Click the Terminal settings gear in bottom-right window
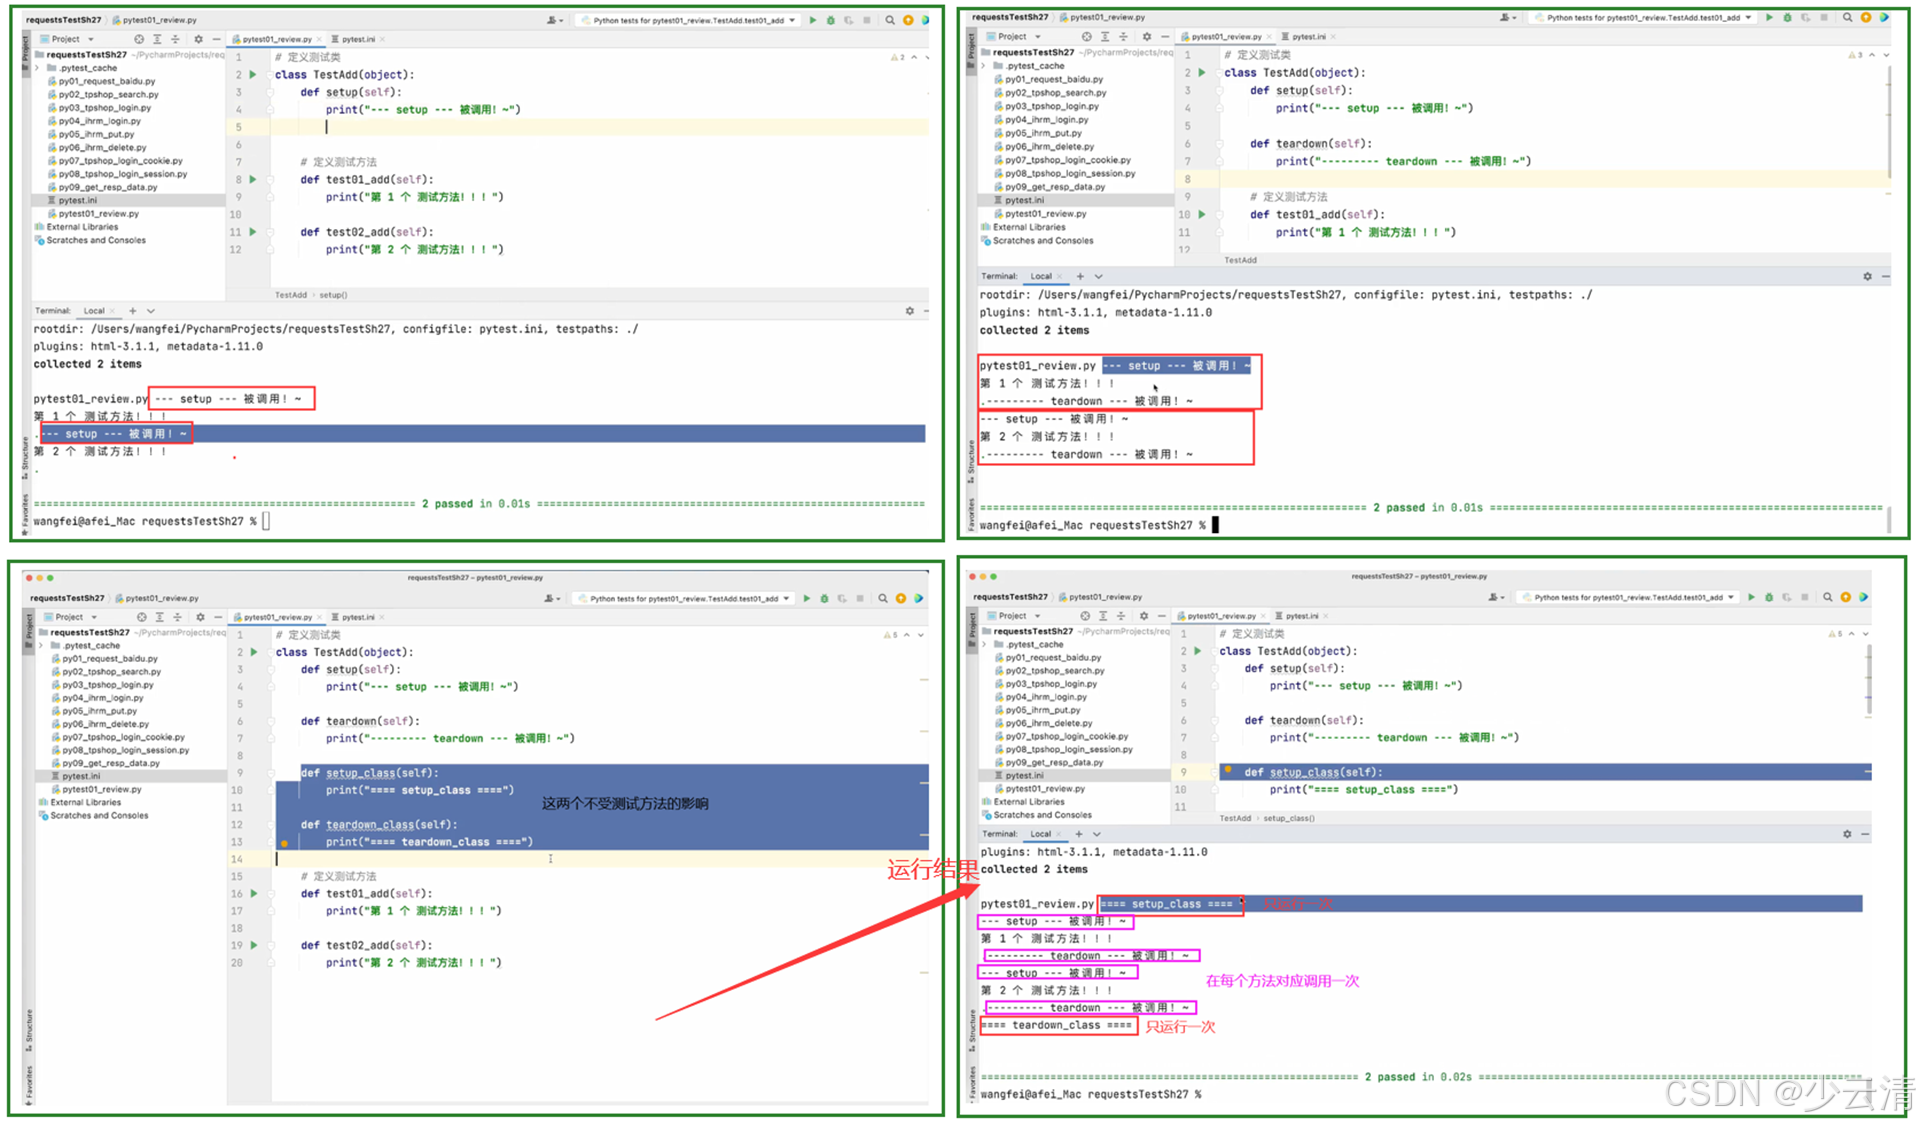The height and width of the screenshot is (1125, 1920). tap(1847, 834)
